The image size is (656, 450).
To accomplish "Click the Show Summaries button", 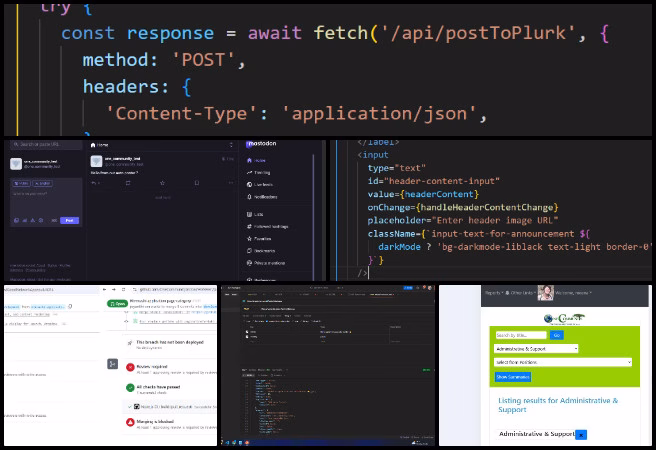I will (x=513, y=377).
